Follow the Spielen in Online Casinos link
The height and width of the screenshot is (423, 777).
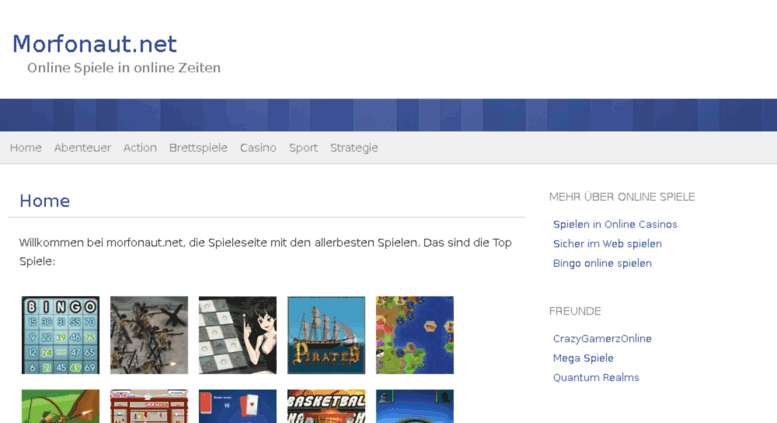[615, 224]
